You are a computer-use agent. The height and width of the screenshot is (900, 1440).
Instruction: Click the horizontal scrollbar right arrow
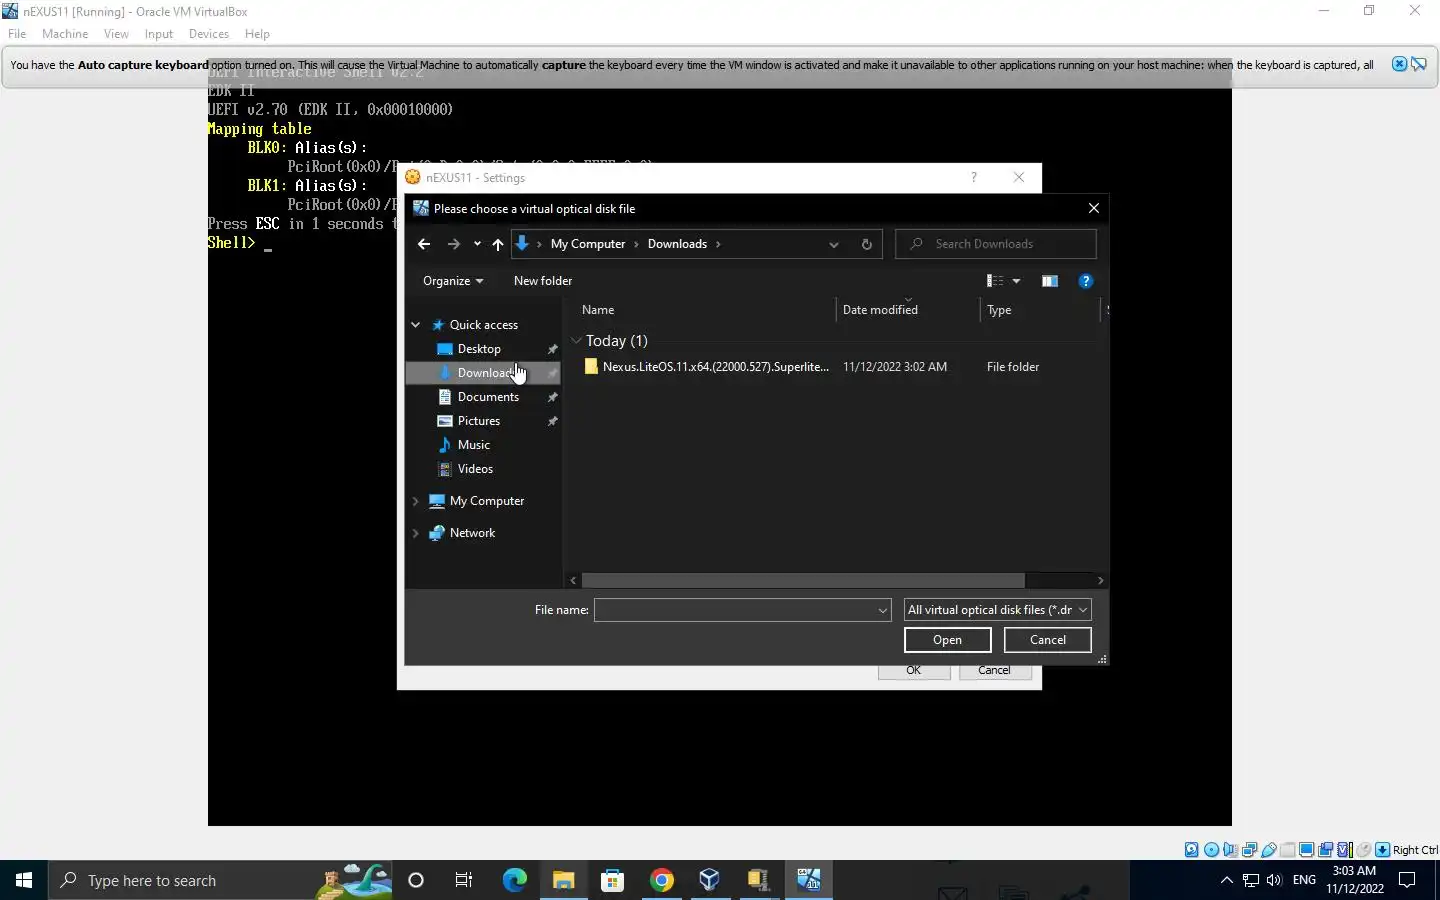pos(1100,580)
